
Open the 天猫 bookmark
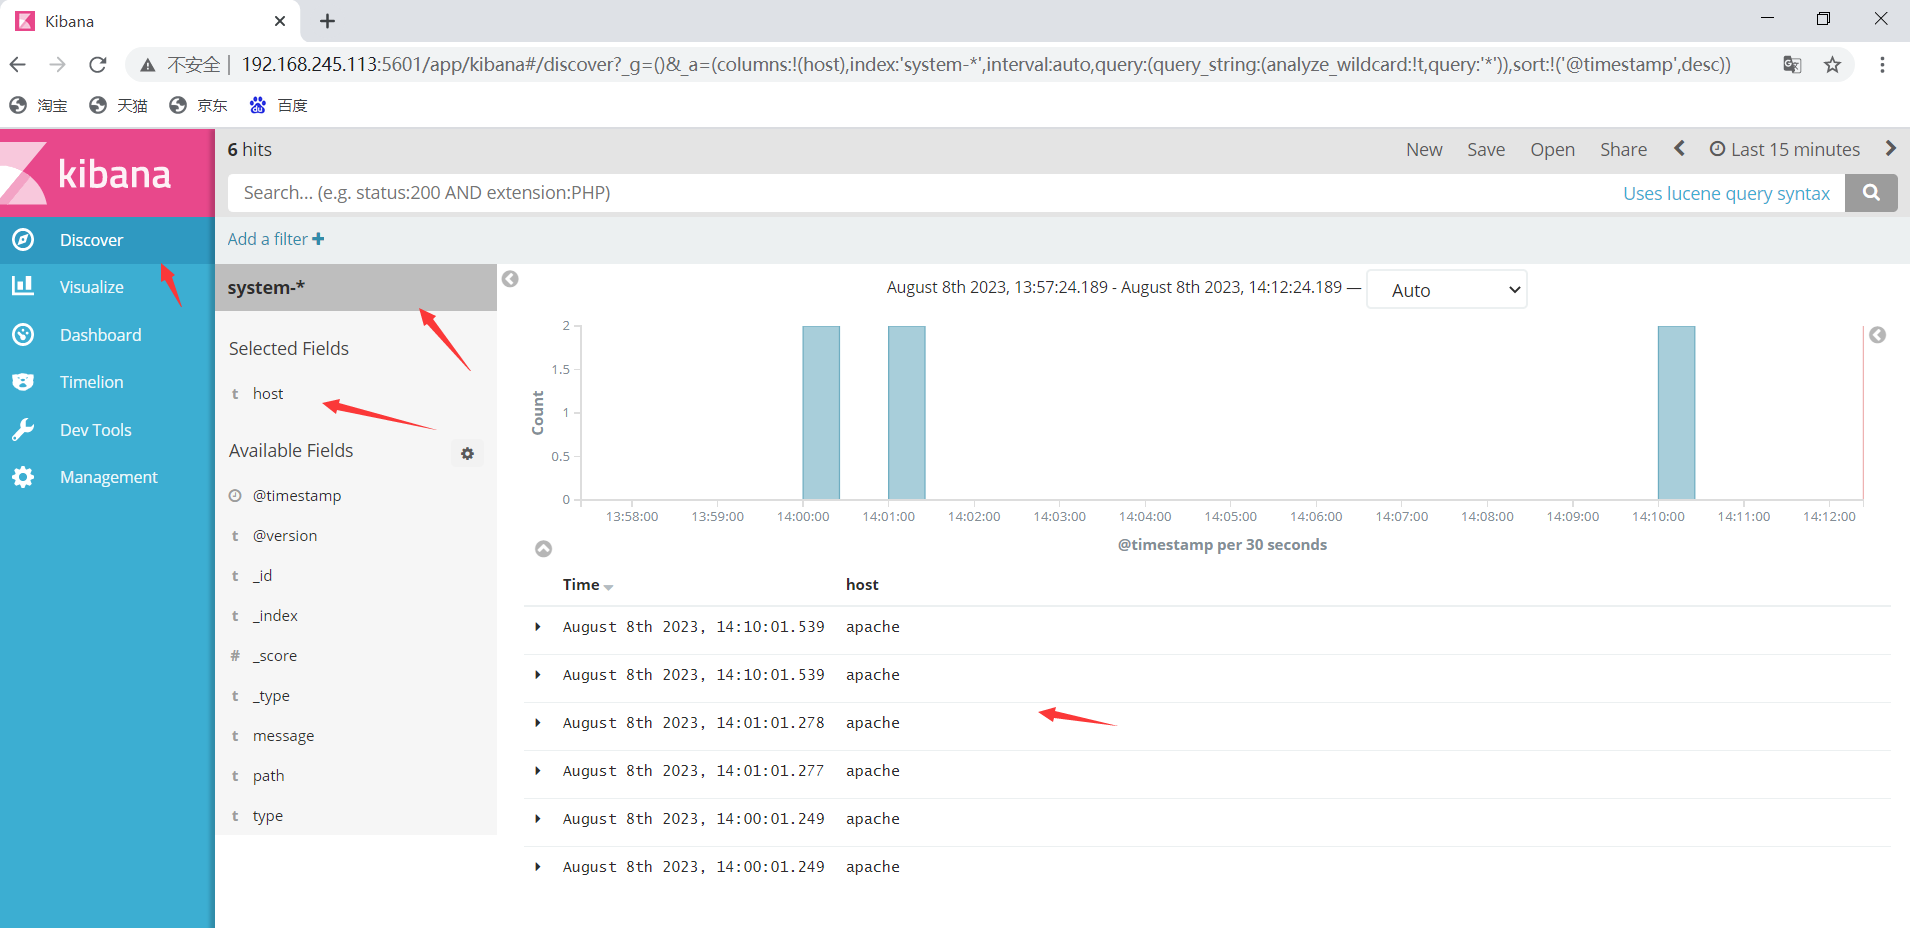click(x=118, y=105)
